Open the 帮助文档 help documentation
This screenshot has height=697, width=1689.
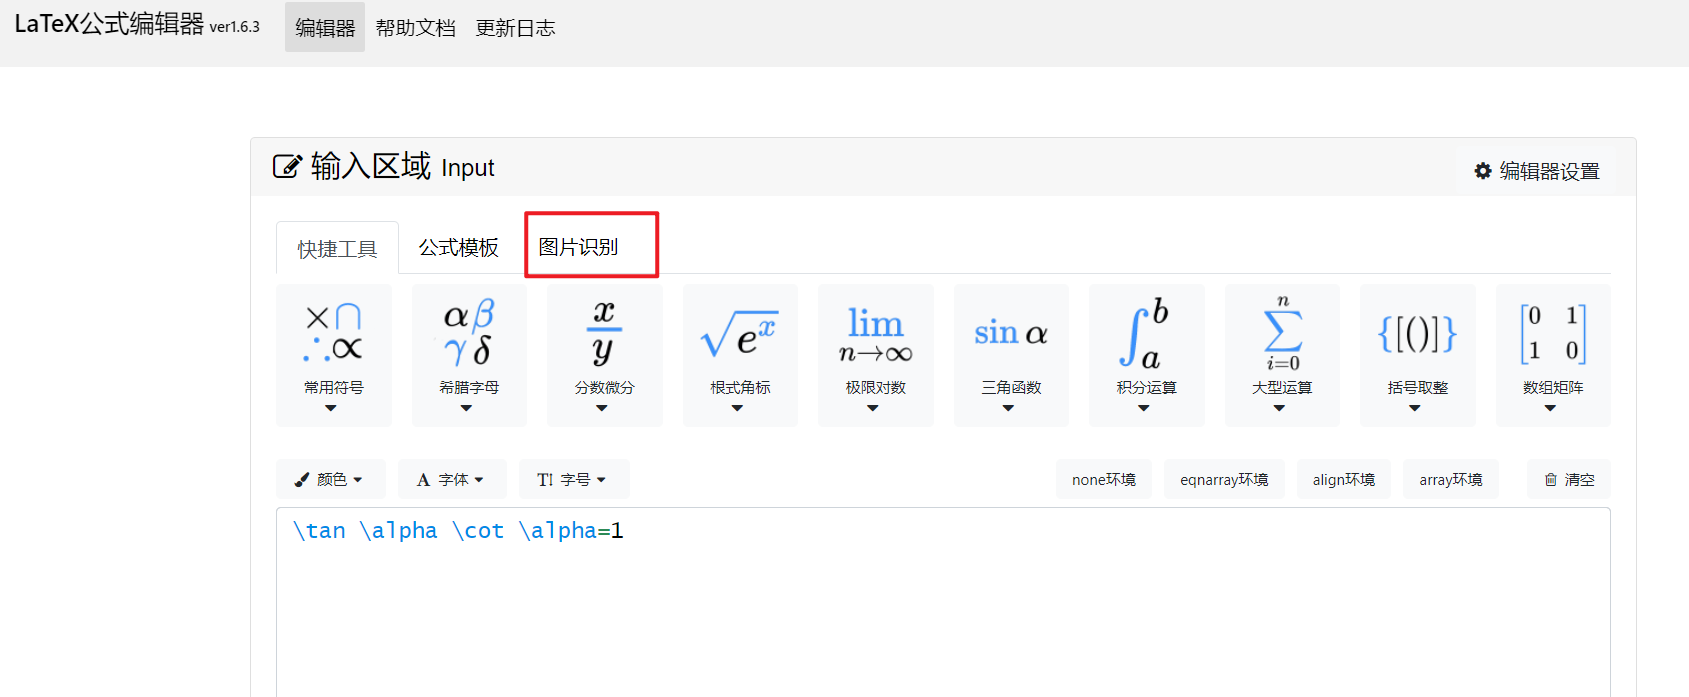(416, 27)
